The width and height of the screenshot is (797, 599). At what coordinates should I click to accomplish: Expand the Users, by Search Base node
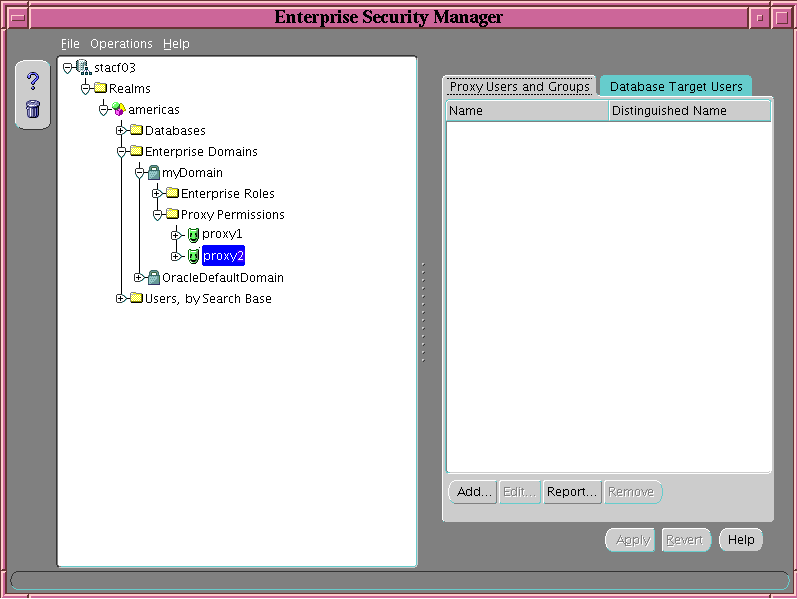coord(121,299)
